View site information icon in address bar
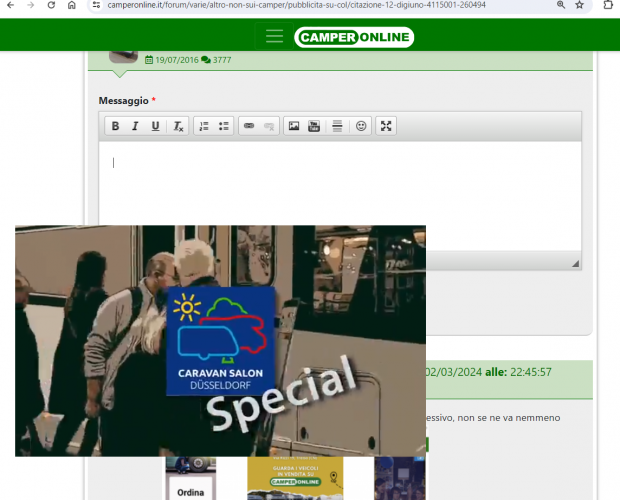 (96, 5)
